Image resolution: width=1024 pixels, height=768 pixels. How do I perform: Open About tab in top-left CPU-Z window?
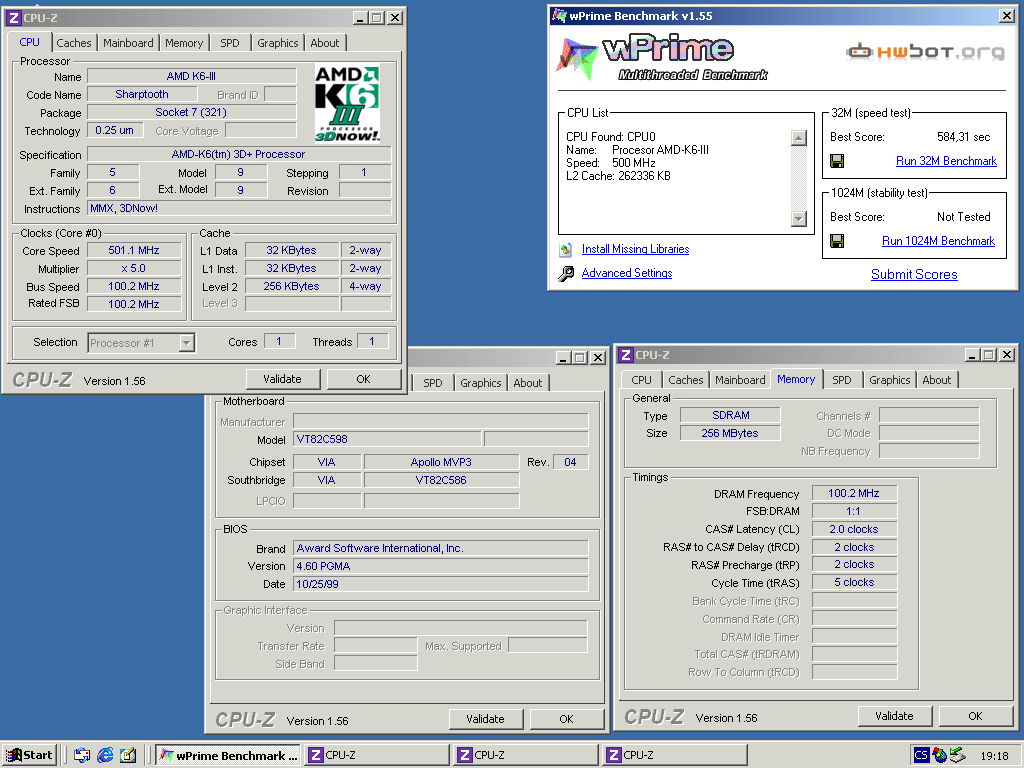(325, 43)
